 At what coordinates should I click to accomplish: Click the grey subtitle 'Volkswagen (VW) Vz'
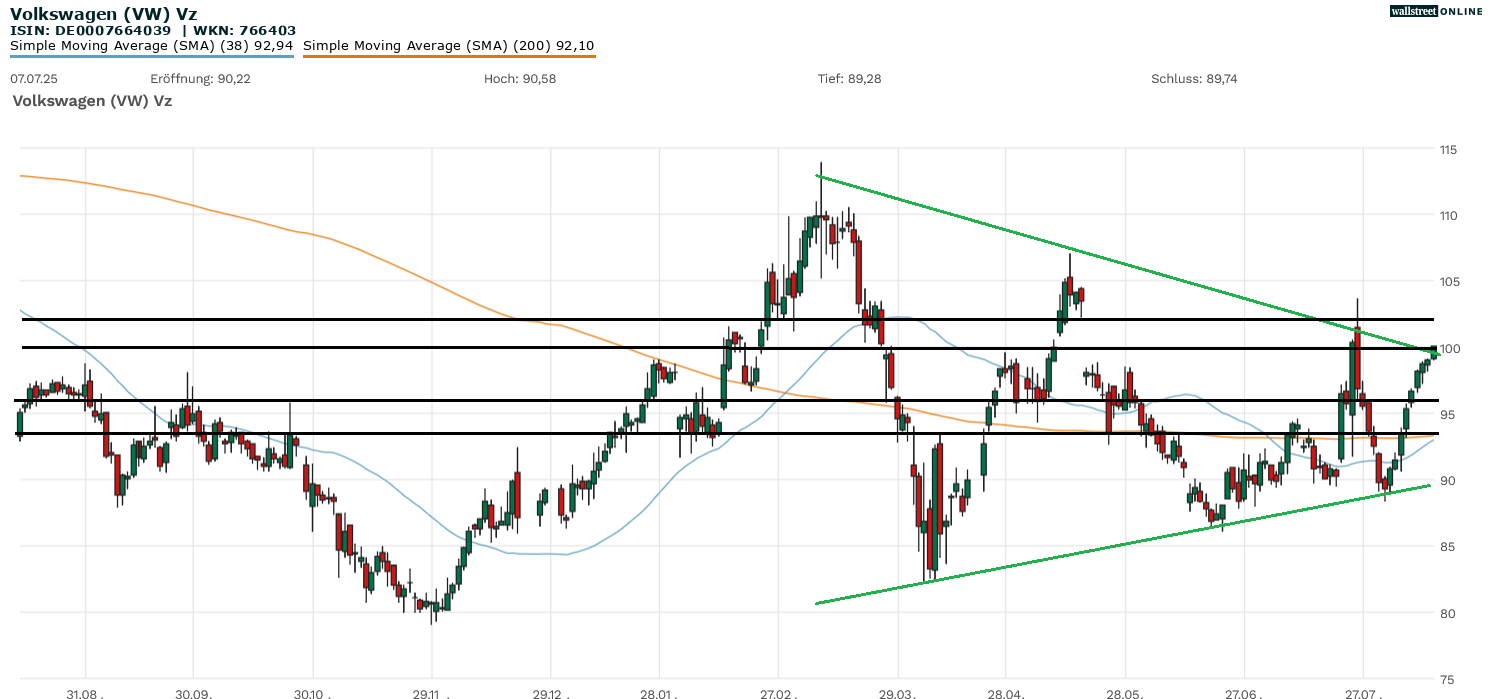[92, 101]
